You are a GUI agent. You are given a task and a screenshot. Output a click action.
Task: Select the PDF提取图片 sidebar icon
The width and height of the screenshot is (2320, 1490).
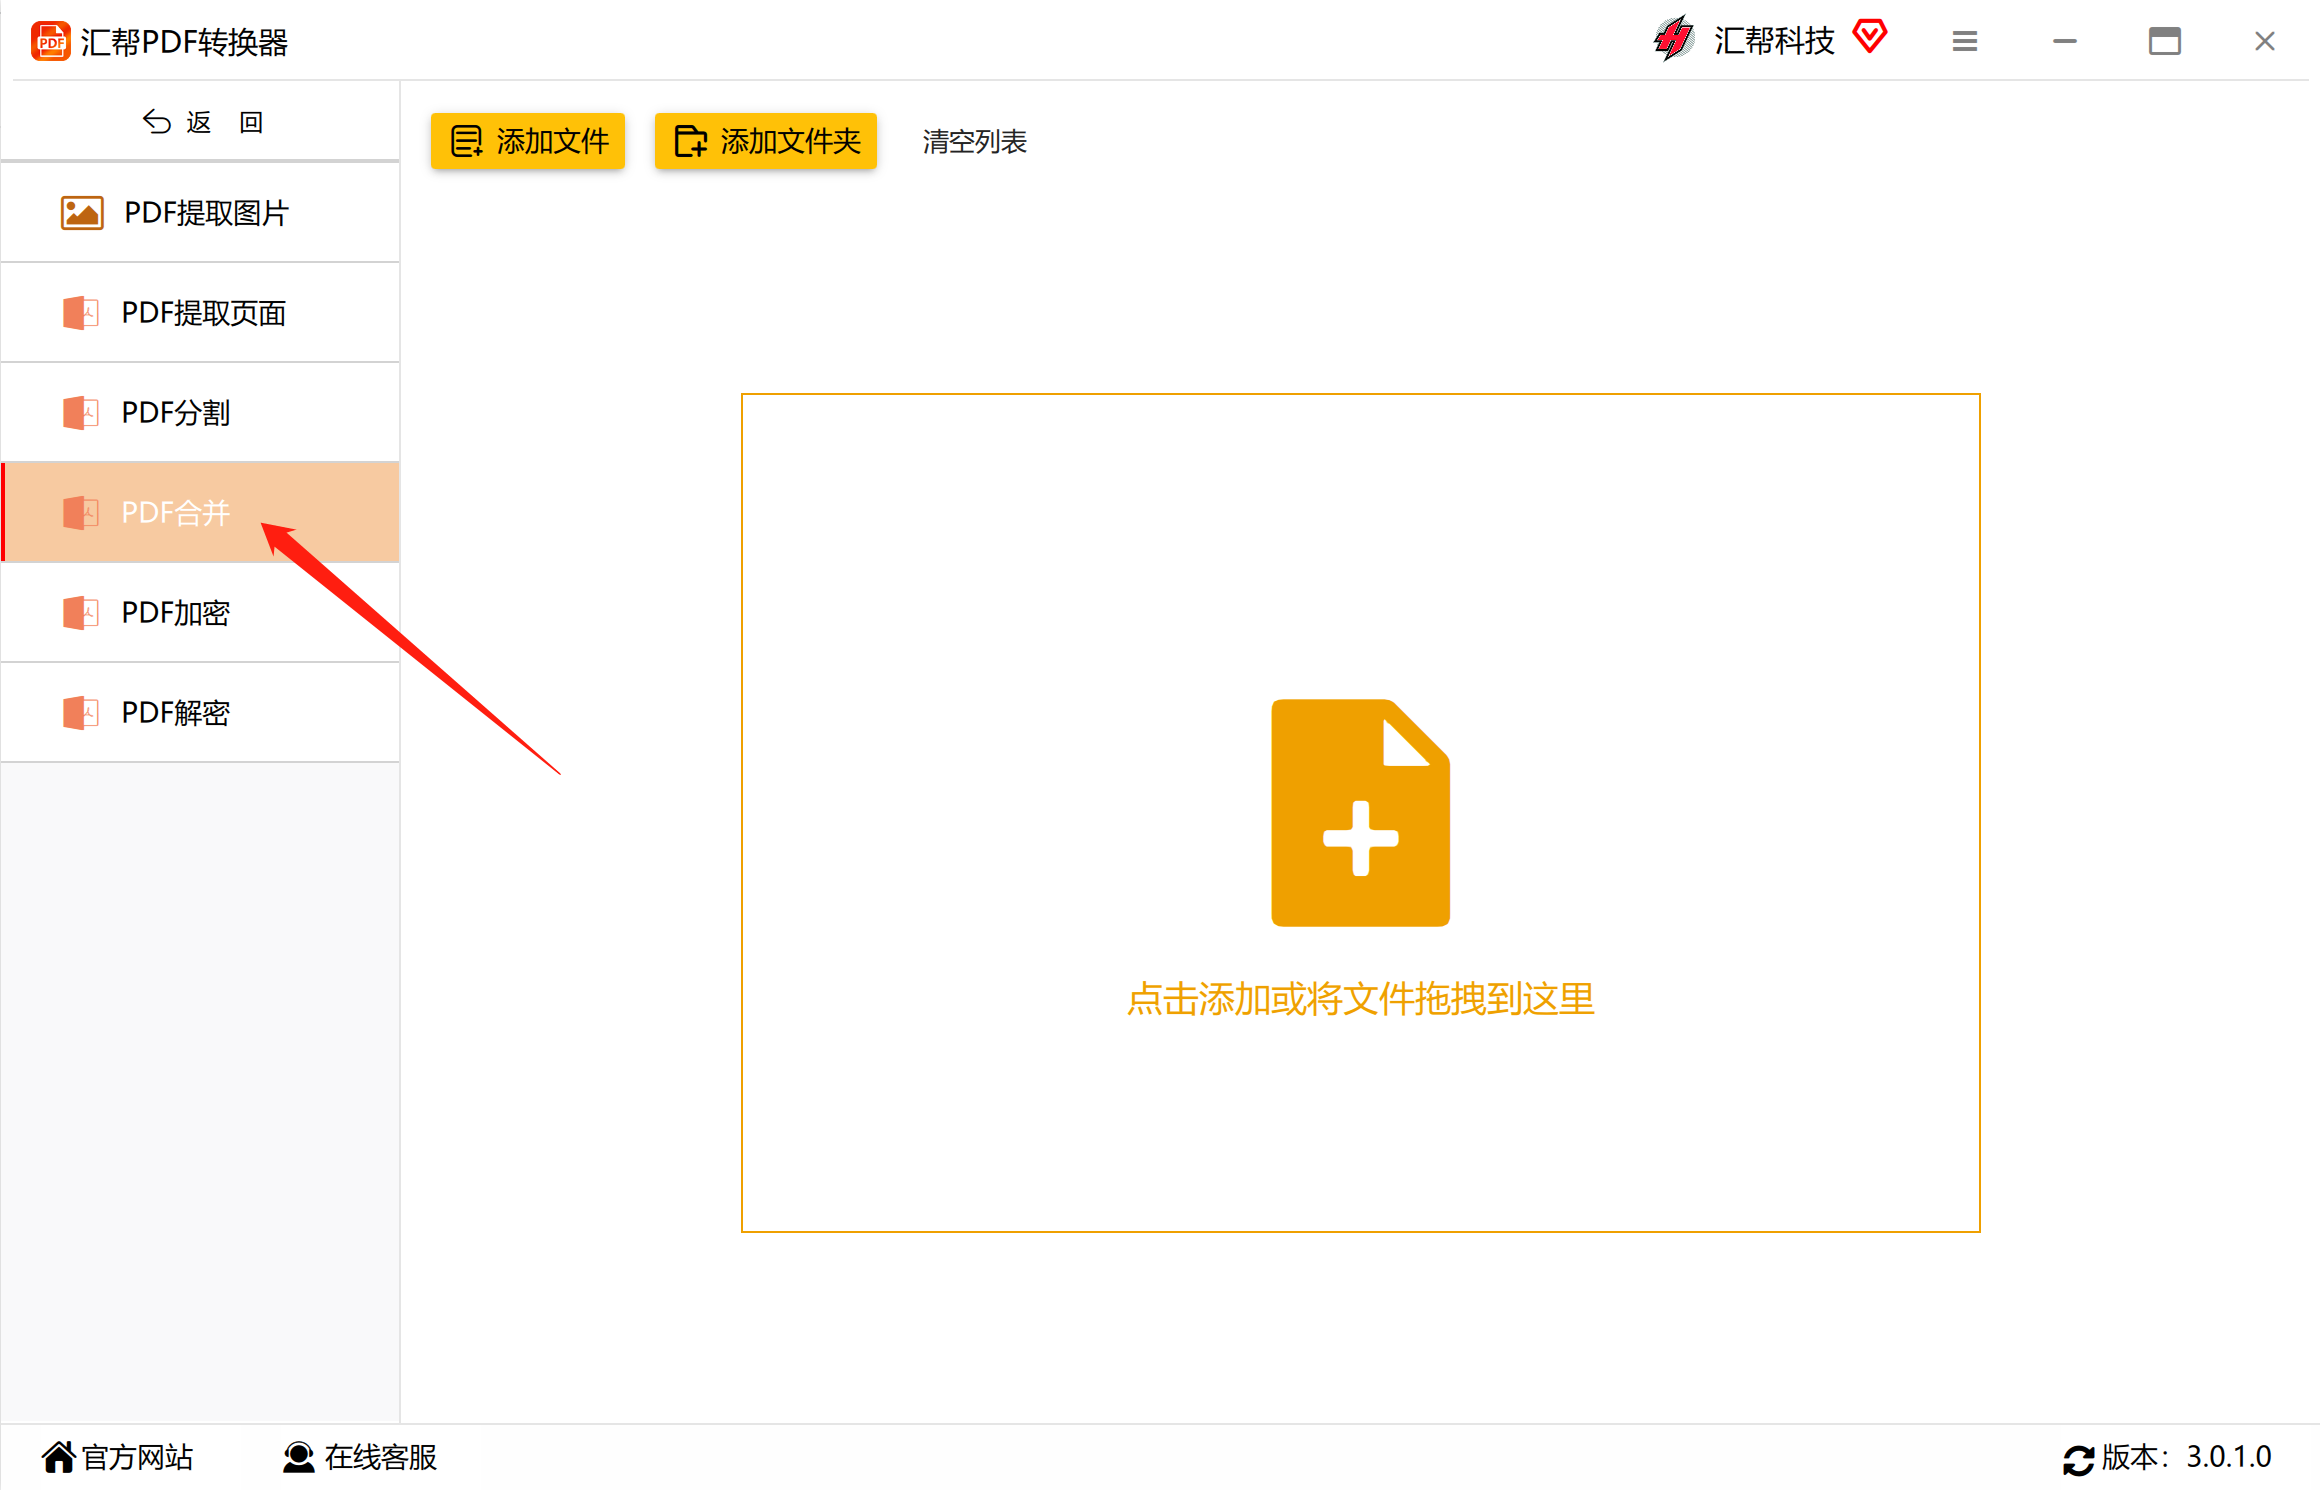[x=81, y=212]
